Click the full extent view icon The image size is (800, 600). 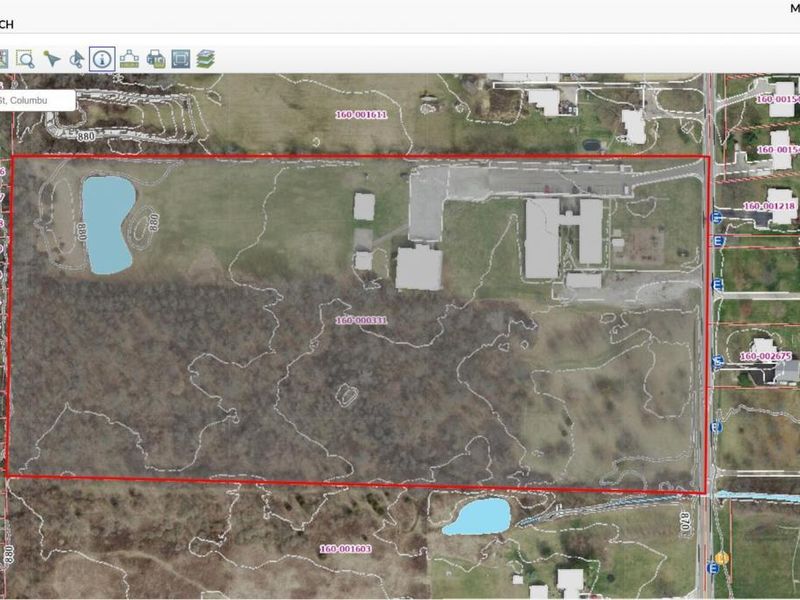[180, 59]
